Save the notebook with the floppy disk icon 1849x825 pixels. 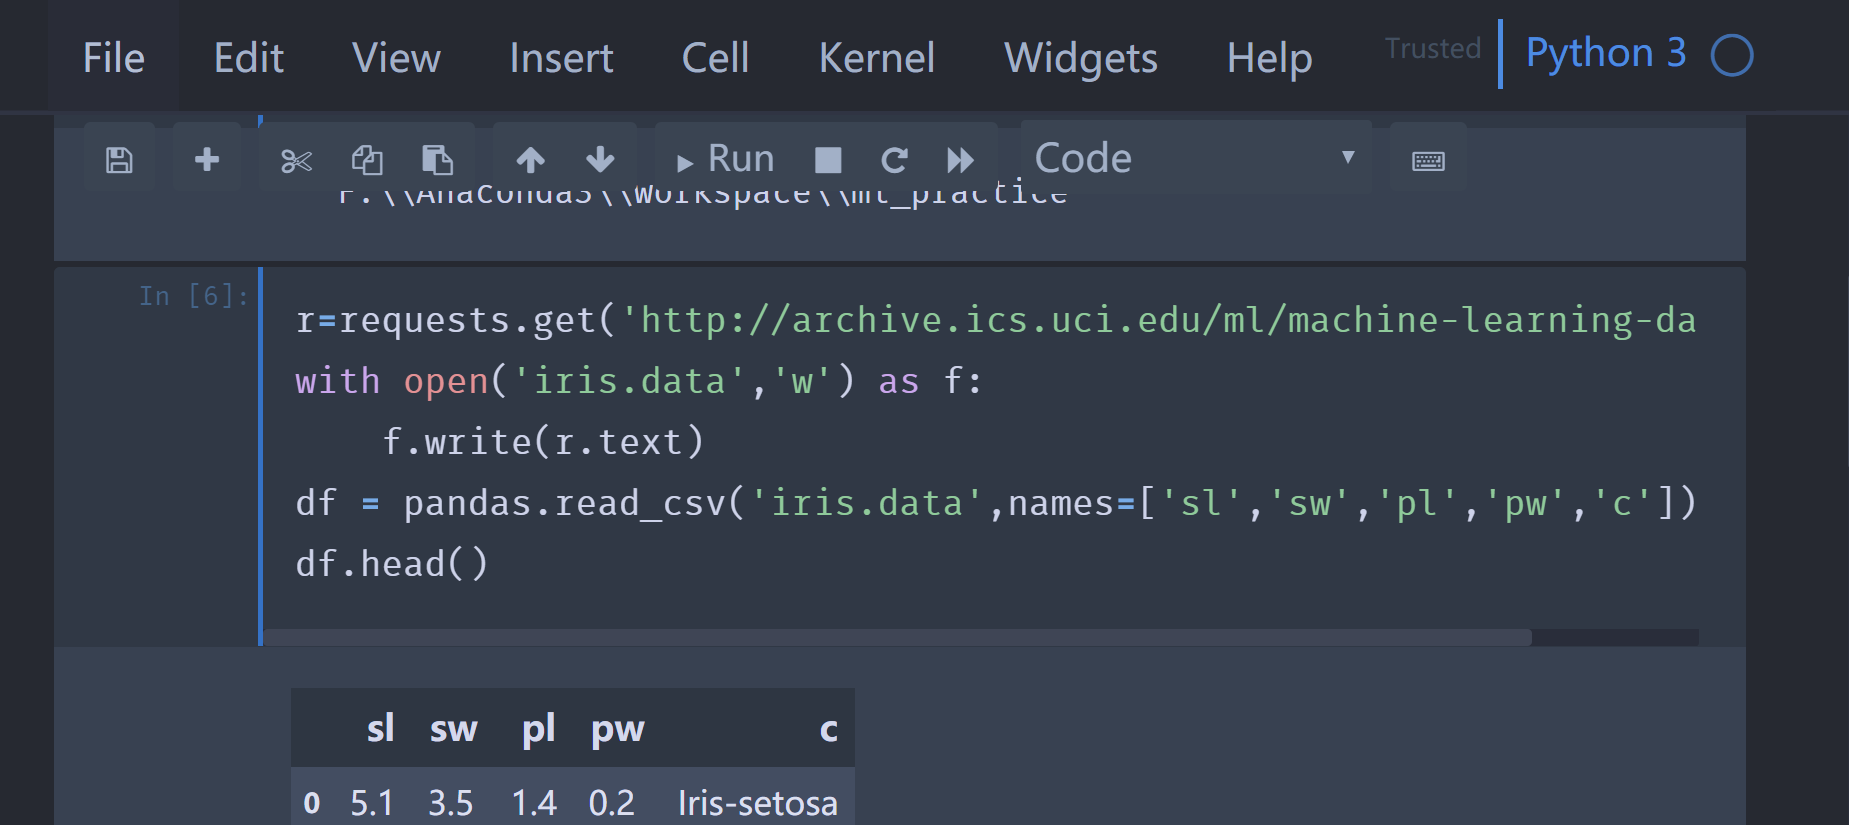pos(119,159)
